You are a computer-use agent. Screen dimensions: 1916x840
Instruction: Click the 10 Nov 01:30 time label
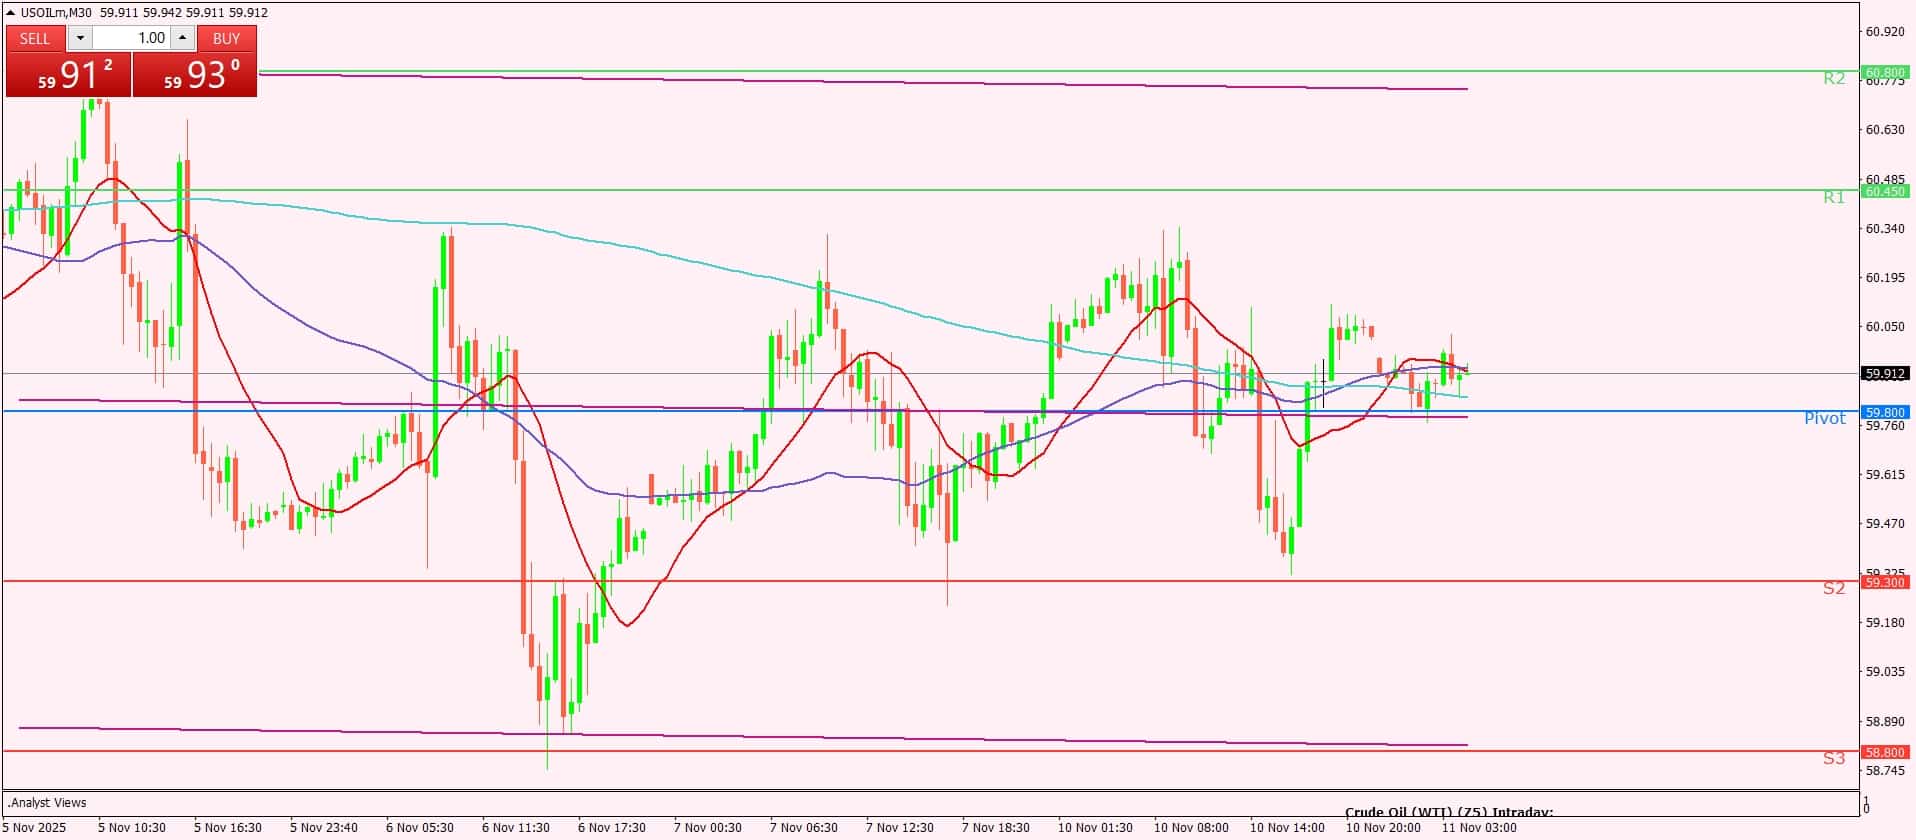tap(1096, 828)
